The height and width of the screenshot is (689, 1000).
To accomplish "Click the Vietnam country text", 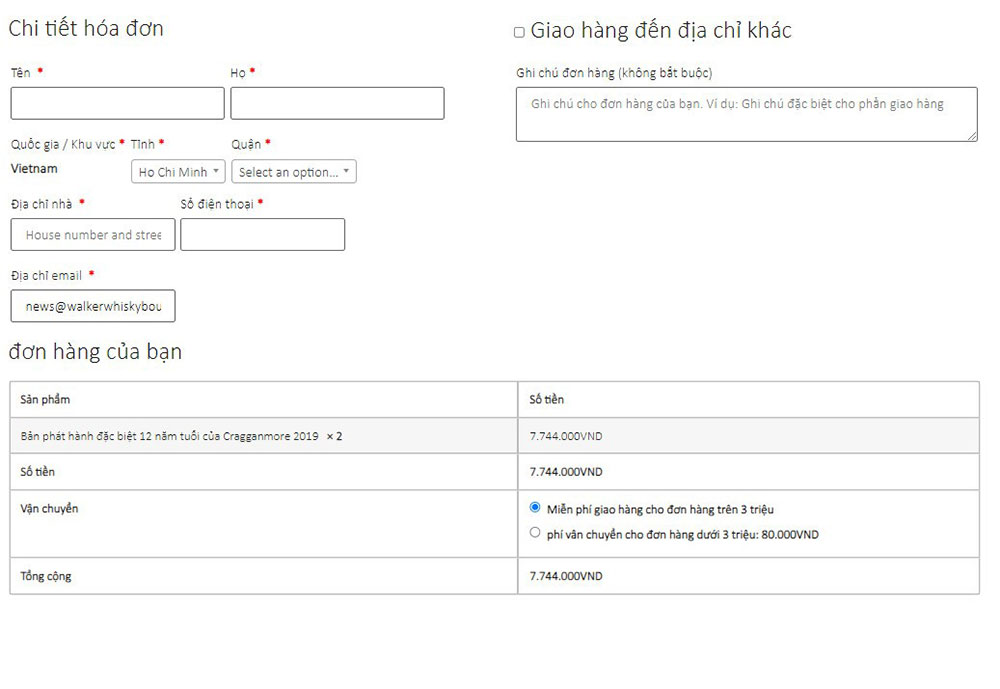I will pos(34,169).
